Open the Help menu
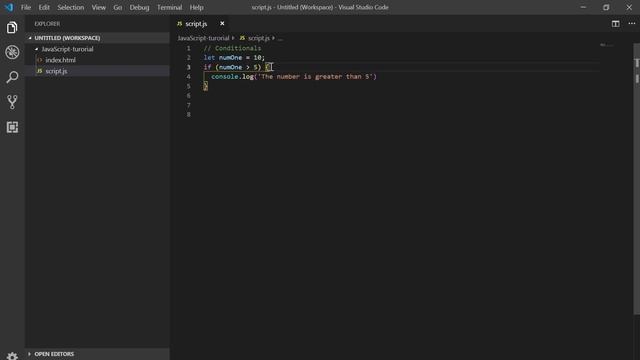The height and width of the screenshot is (360, 640). coord(196,7)
